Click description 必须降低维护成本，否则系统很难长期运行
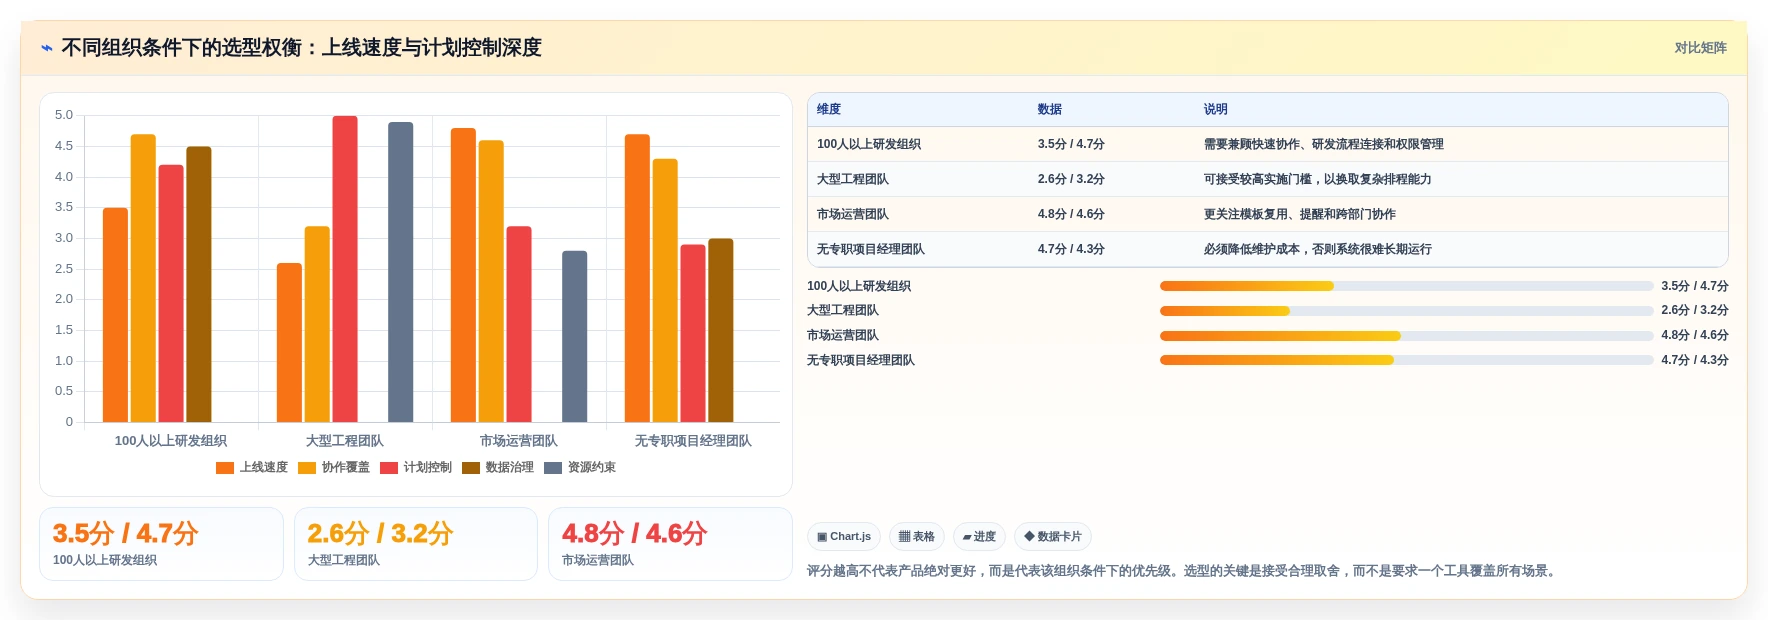 1317,249
